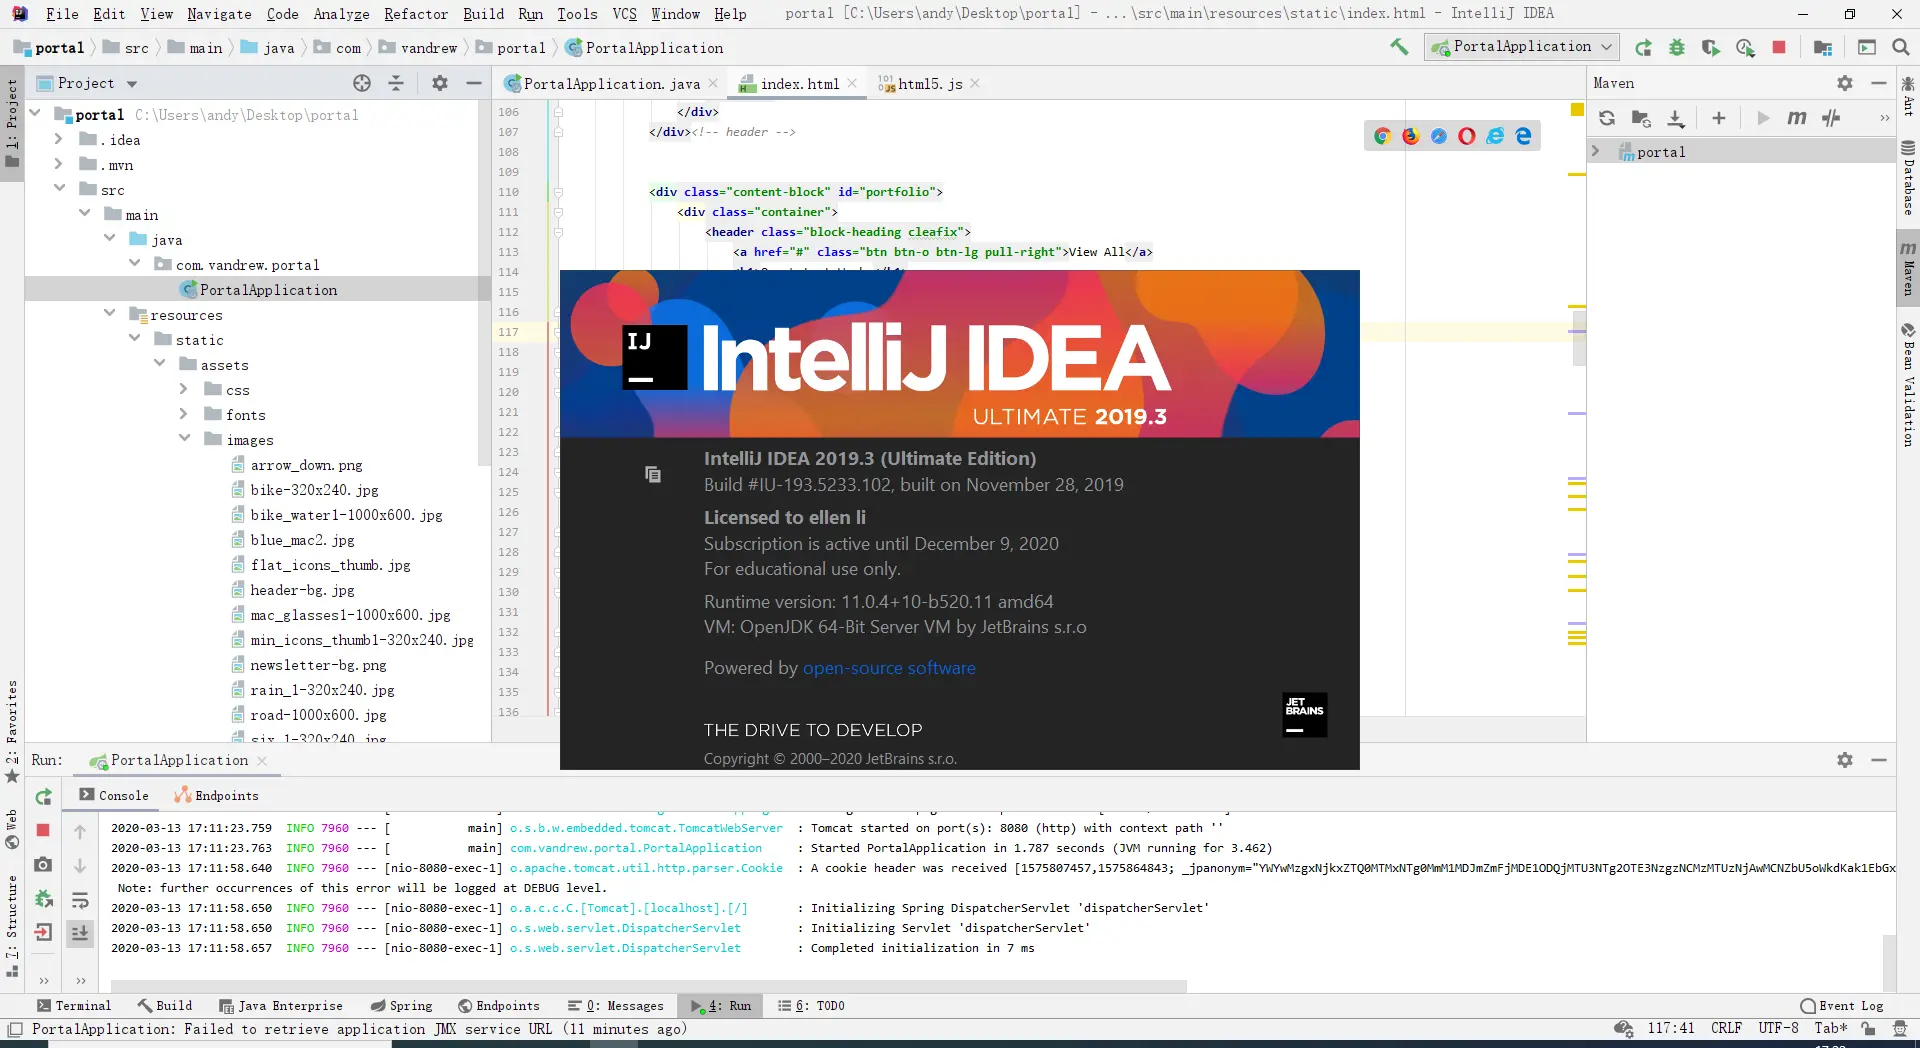Click the Search Everywhere magnifier icon
The image size is (1920, 1048).
click(1901, 47)
